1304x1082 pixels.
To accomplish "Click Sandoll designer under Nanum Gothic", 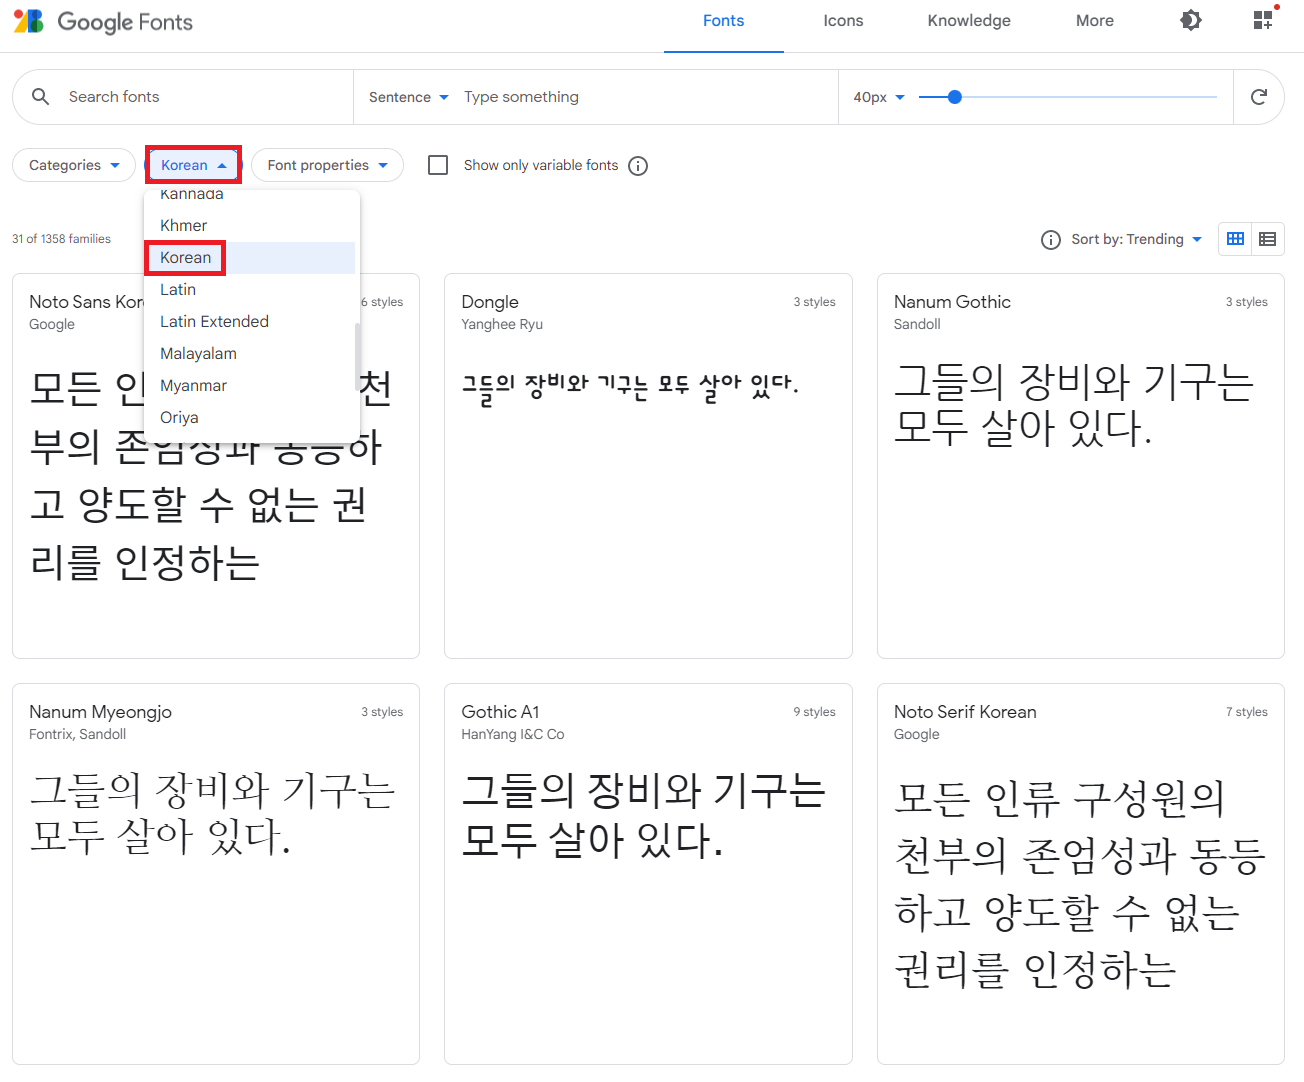I will coord(917,324).
